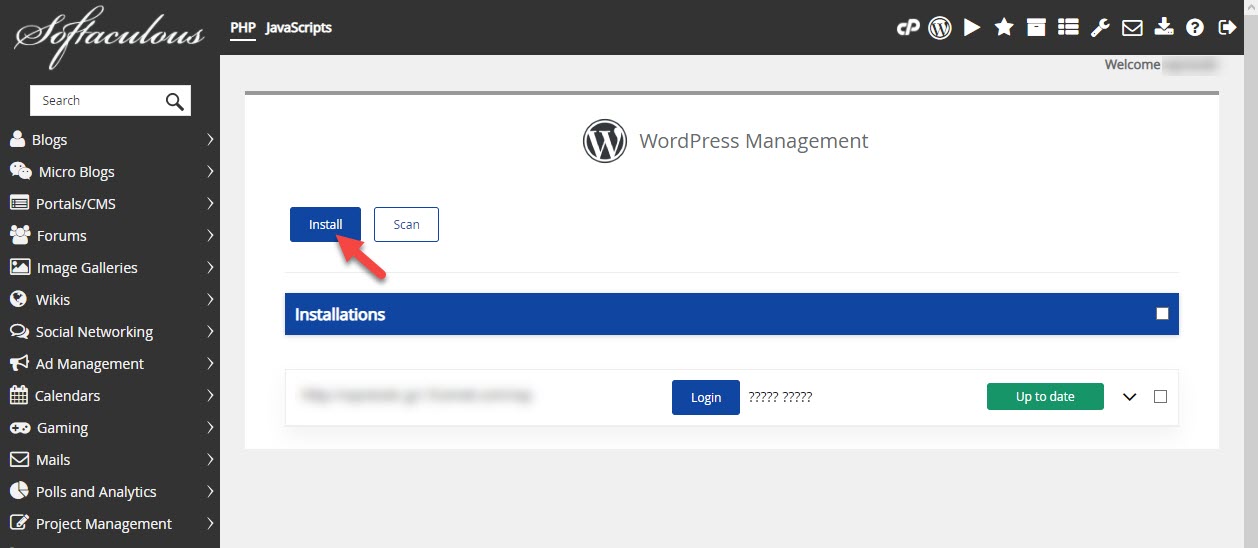Expand the Blogs category arrow
1258x548 pixels.
[x=210, y=139]
